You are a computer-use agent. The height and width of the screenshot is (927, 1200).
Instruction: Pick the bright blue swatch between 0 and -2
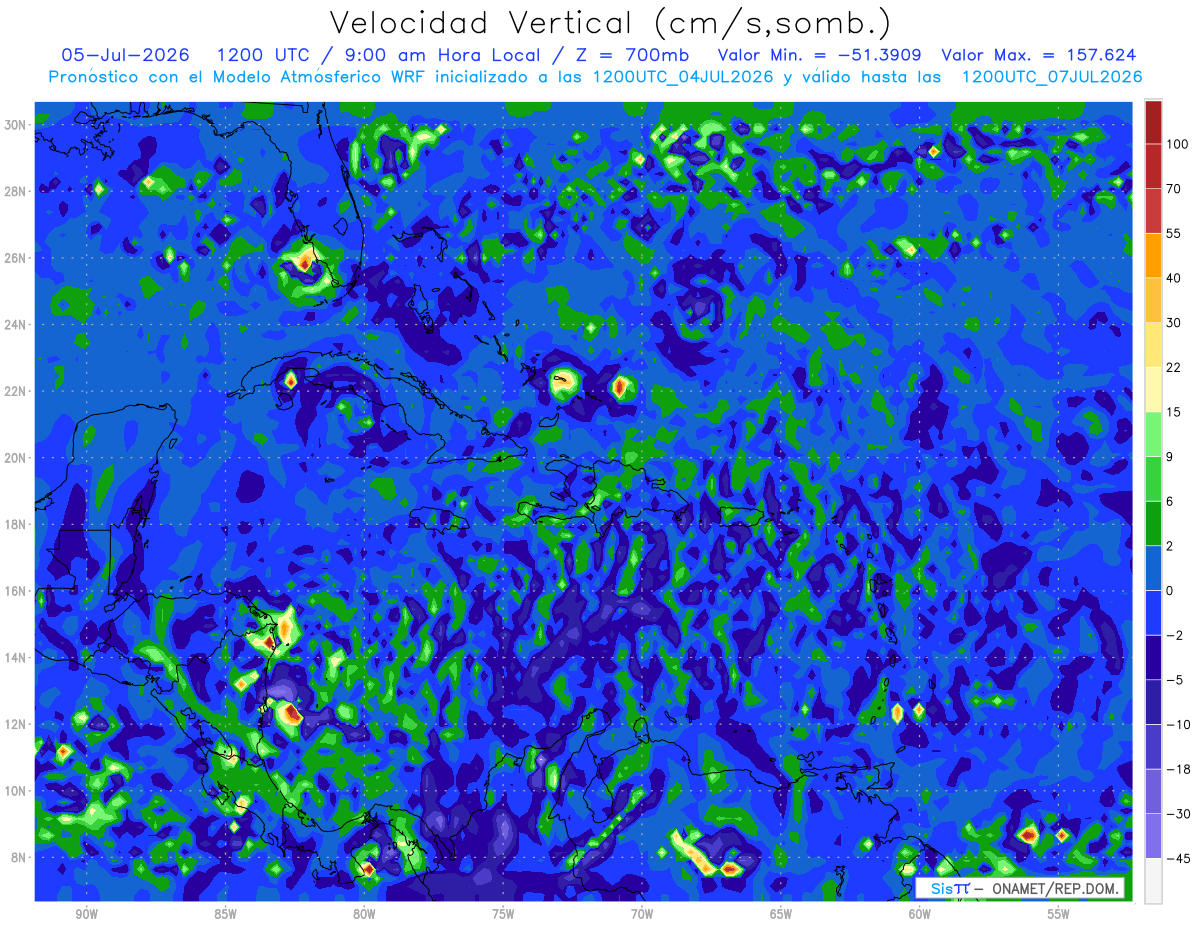pos(1153,613)
